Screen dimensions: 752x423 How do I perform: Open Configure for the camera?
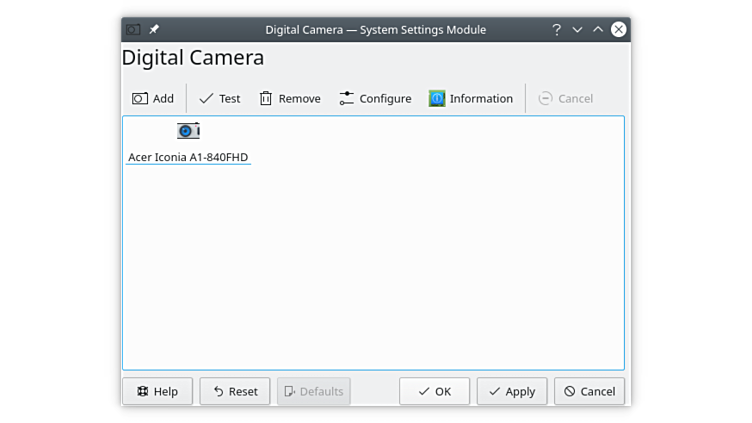pyautogui.click(x=375, y=98)
